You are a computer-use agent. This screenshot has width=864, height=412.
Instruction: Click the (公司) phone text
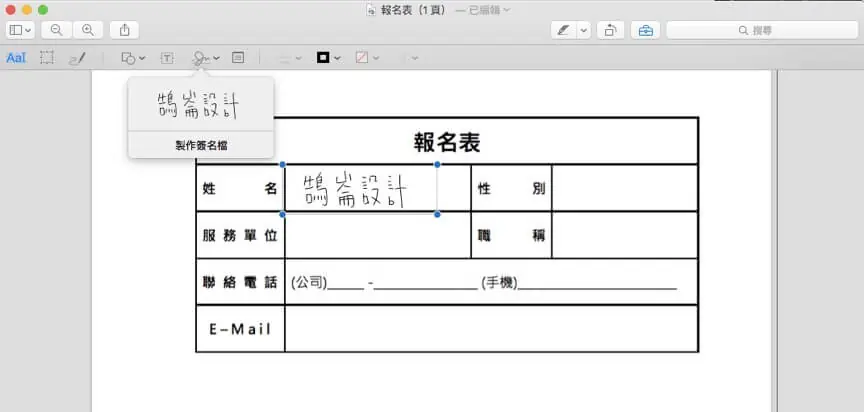309,283
